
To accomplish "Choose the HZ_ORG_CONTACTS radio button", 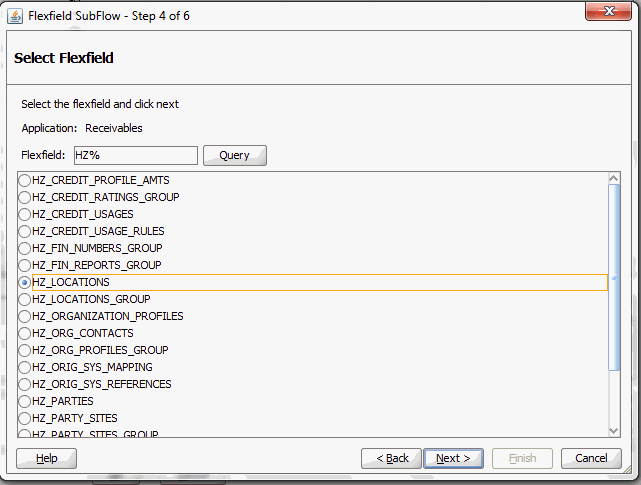I will pyautogui.click(x=25, y=334).
